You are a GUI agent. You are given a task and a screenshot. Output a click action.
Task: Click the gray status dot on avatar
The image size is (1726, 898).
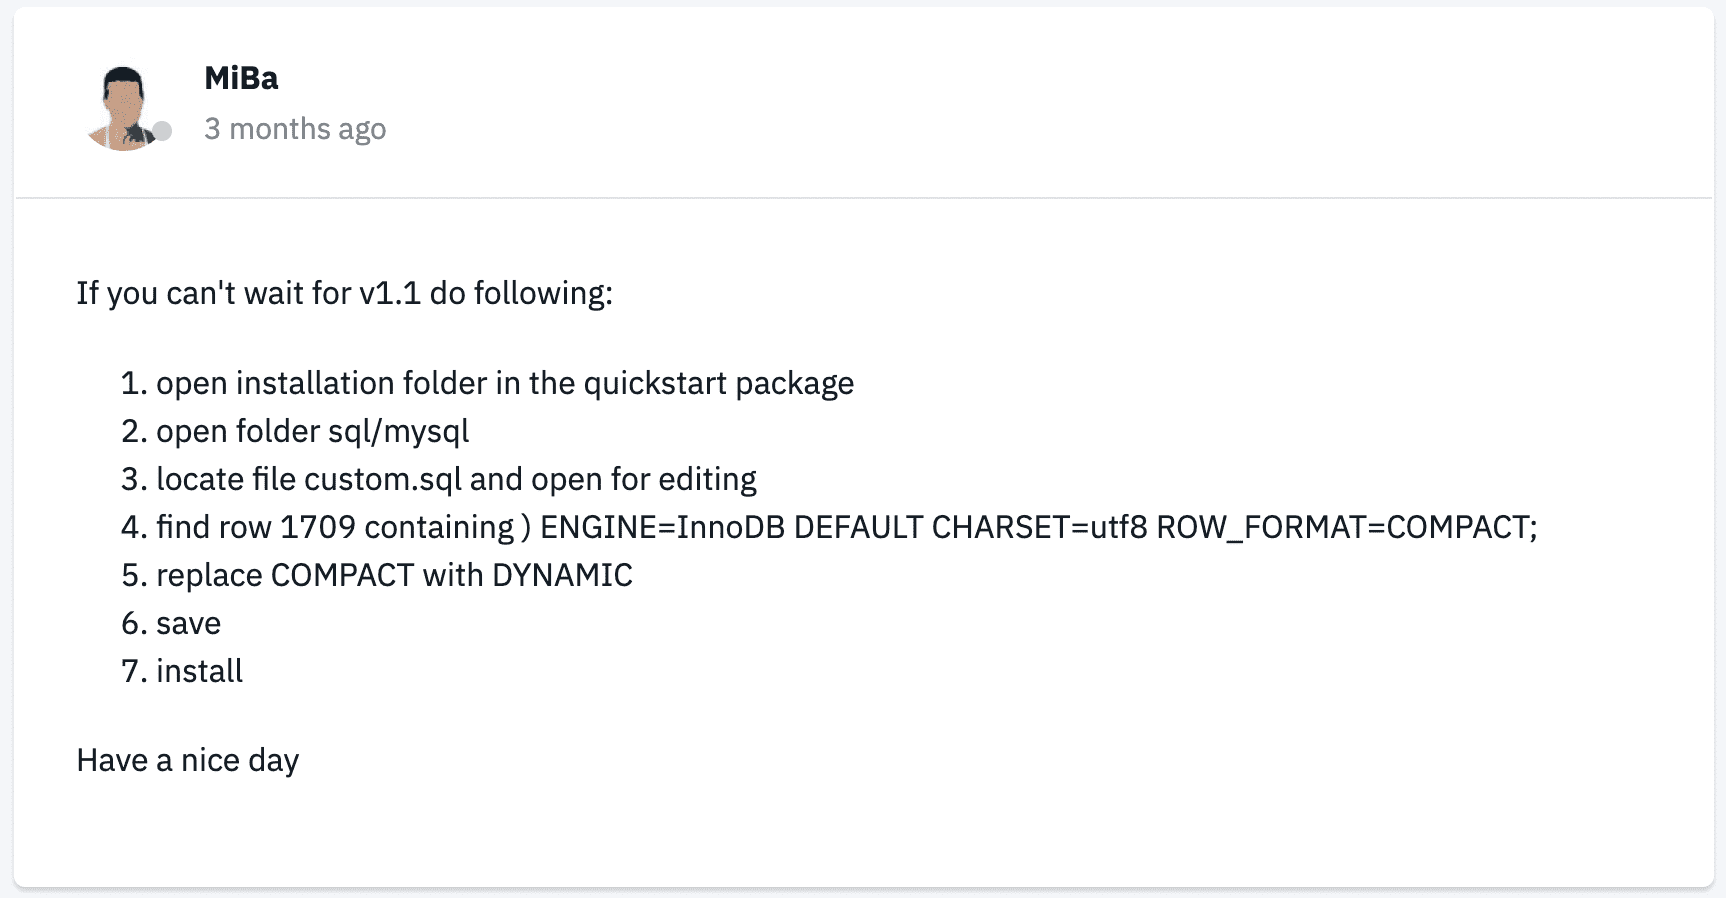(162, 131)
